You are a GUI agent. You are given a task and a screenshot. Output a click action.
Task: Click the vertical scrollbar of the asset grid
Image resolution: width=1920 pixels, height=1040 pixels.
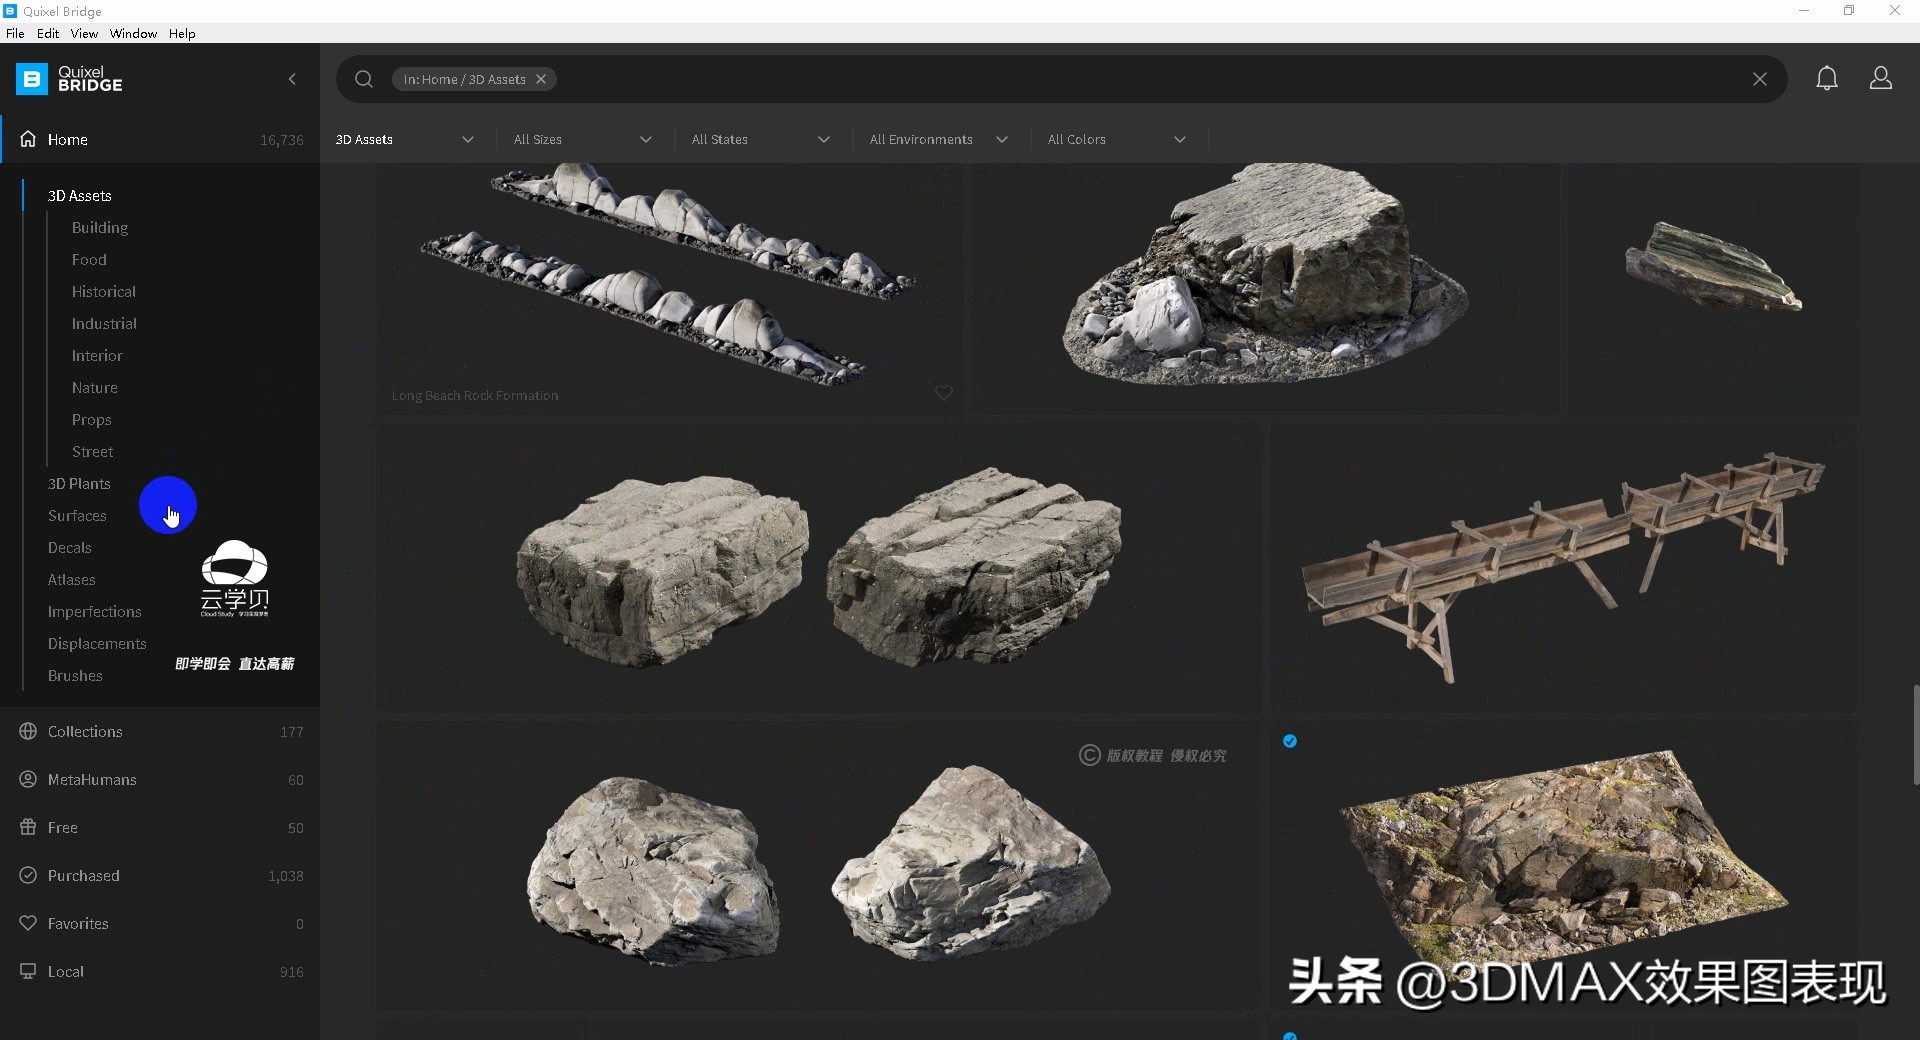(1915, 735)
